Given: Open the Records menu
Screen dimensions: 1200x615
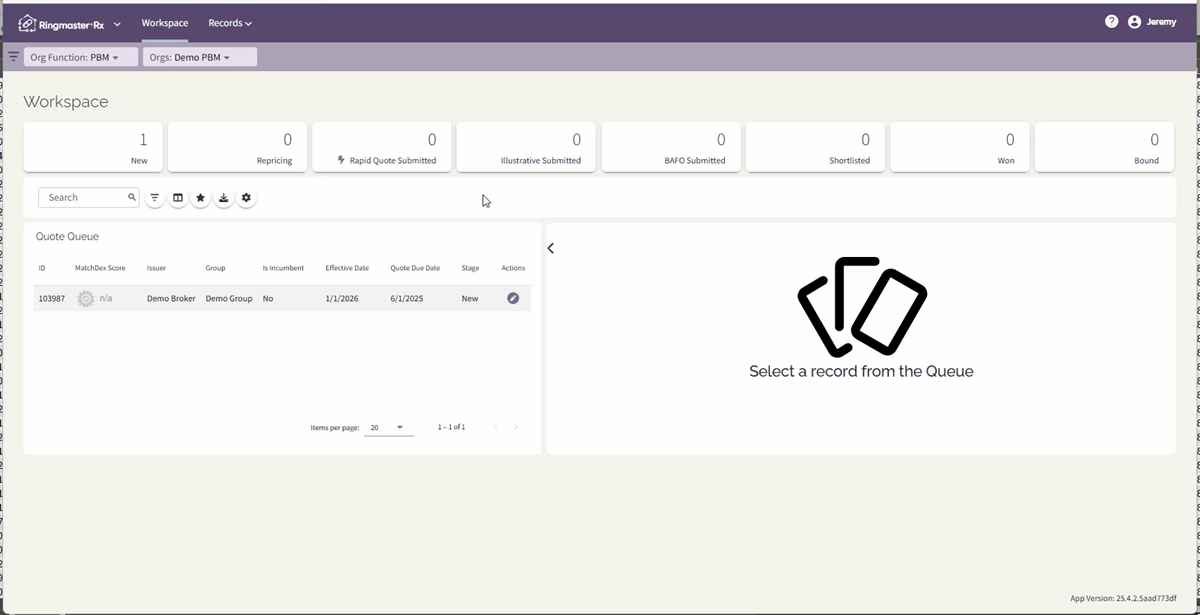Looking at the screenshot, I should [x=229, y=22].
